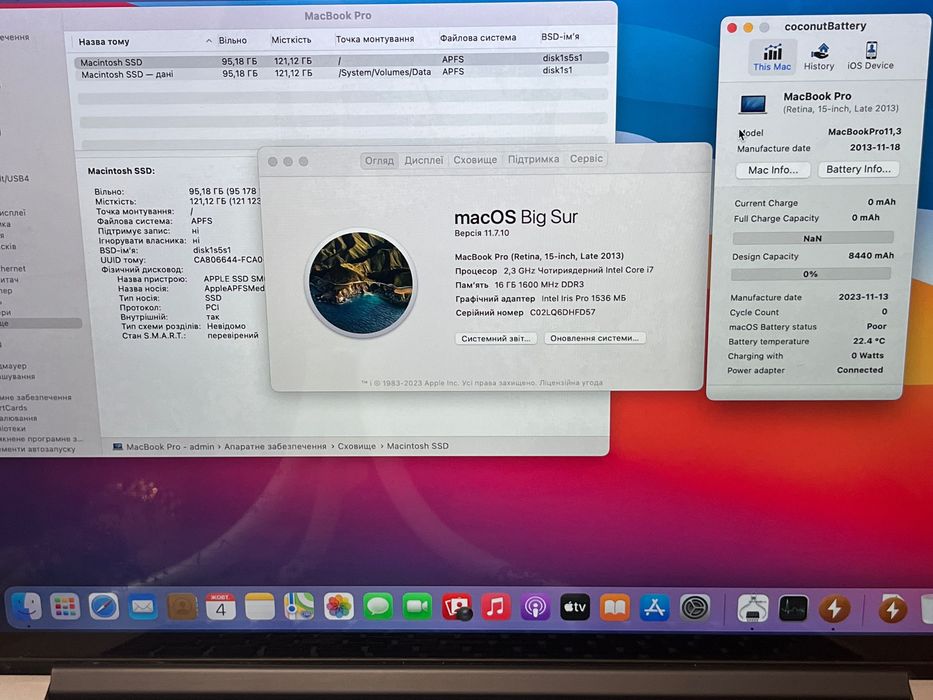This screenshot has height=700, width=933.
Task: Open System Preferences gear icon
Action: coord(694,608)
